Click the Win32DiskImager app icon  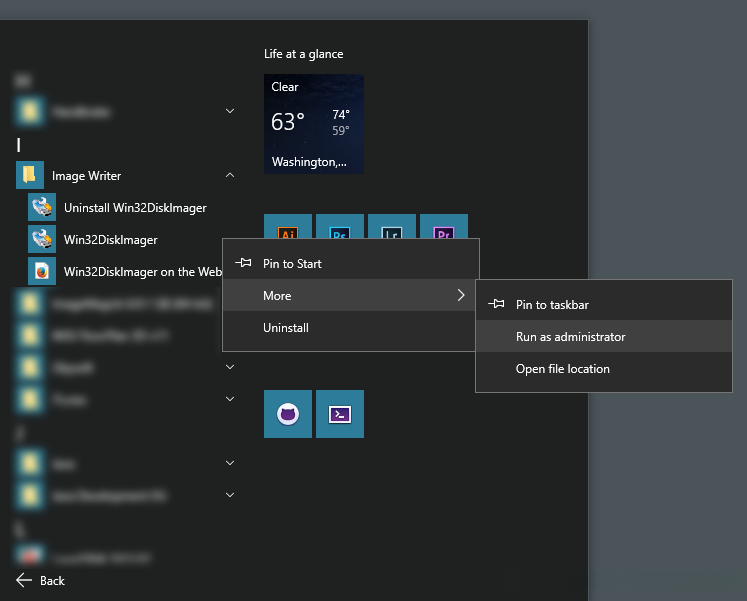pos(42,240)
